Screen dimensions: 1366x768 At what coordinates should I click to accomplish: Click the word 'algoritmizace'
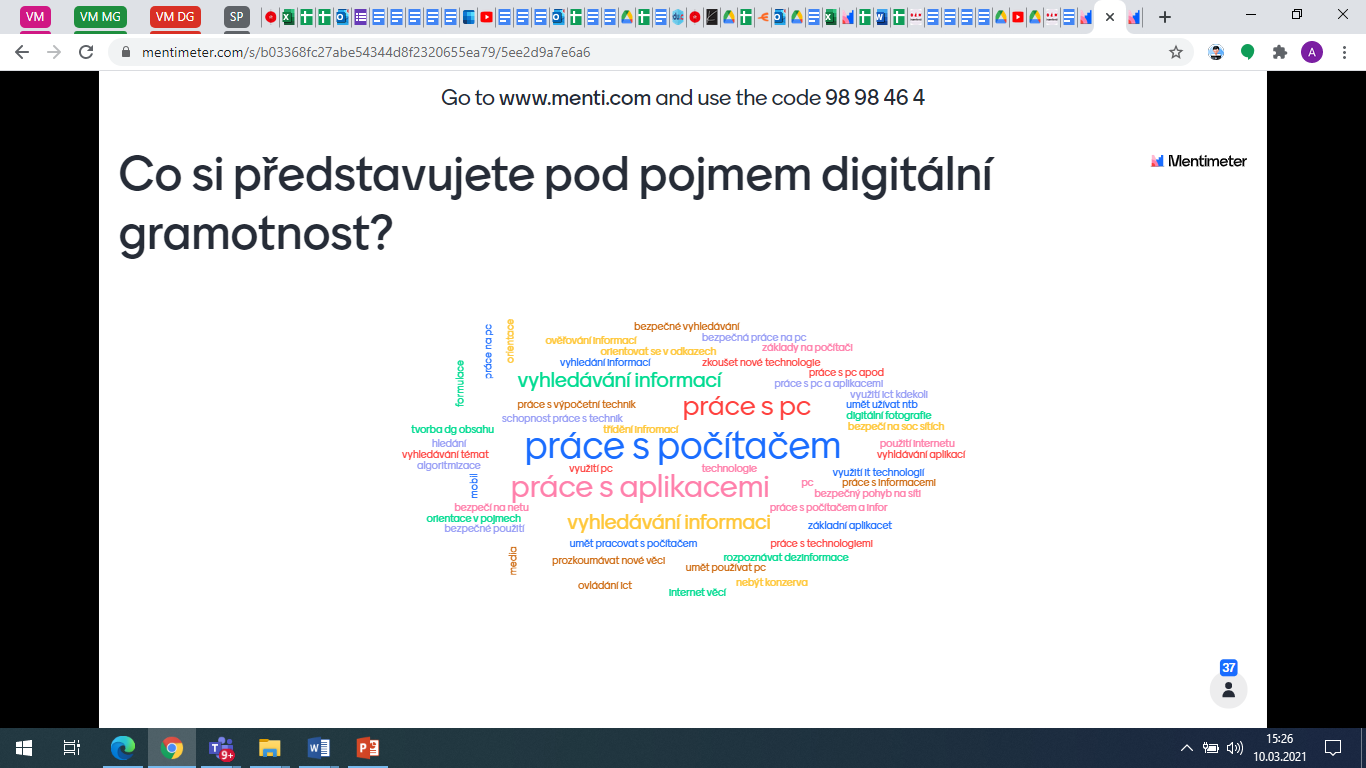point(448,465)
